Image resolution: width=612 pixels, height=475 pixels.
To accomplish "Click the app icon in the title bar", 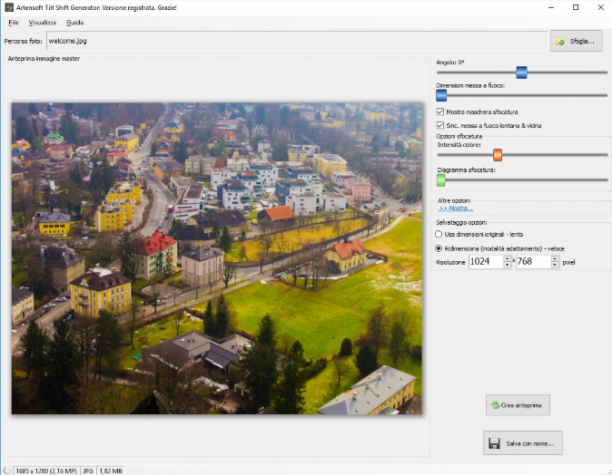I will pos(9,7).
